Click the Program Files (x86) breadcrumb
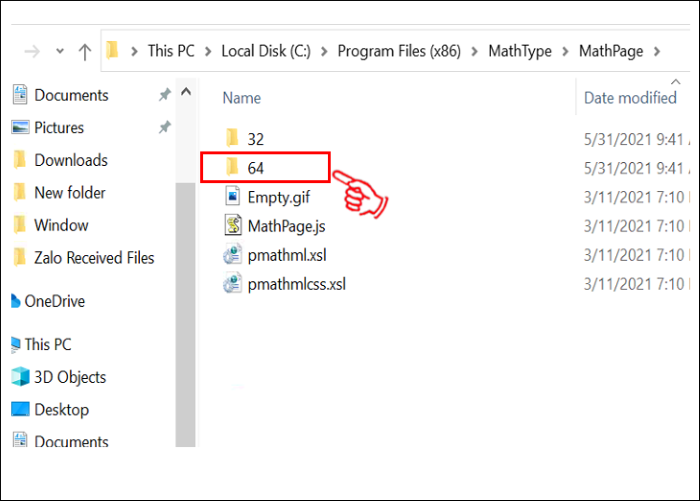Viewport: 700px width, 501px height. (x=400, y=51)
